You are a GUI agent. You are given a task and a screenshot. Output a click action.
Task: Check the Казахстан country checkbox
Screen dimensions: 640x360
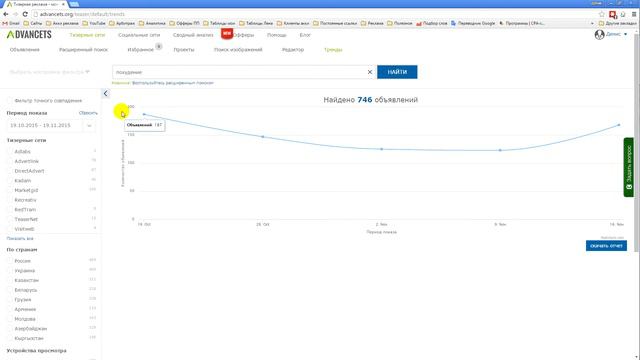(10, 280)
